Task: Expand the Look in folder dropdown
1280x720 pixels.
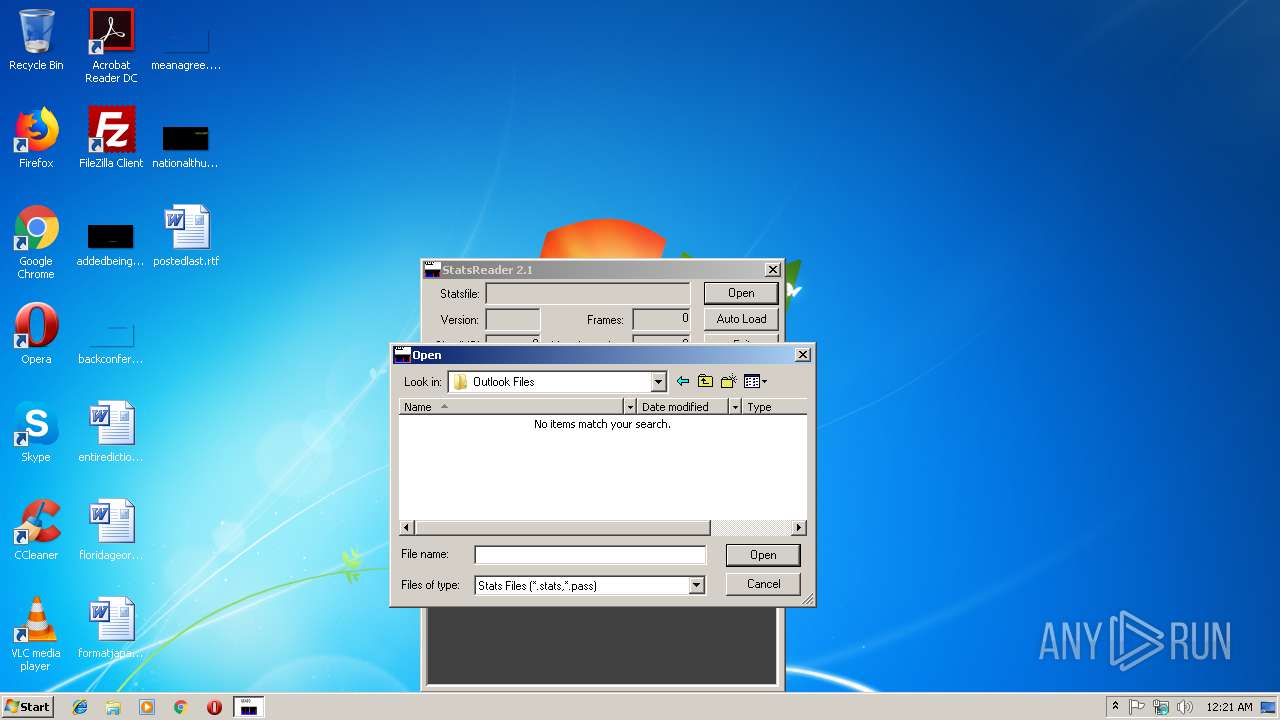Action: point(658,382)
